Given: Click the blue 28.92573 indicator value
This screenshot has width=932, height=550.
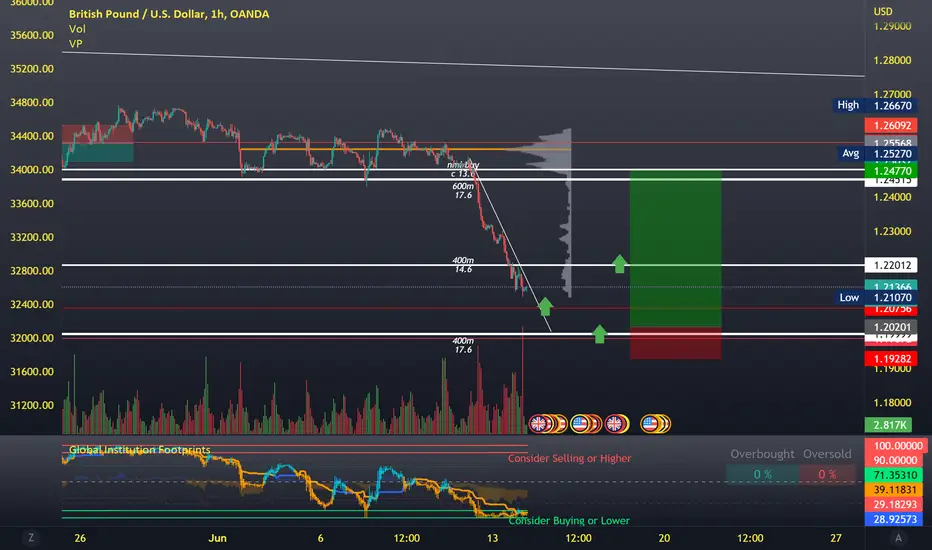Looking at the screenshot, I should coord(895,519).
